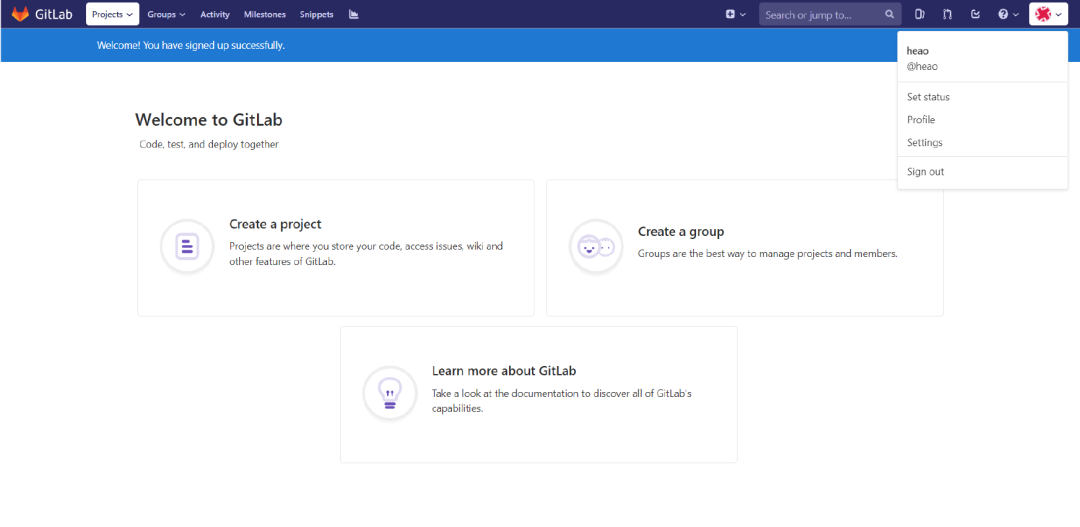Image resolution: width=1080 pixels, height=527 pixels.
Task: Click Sign out in user menu
Action: [925, 172]
